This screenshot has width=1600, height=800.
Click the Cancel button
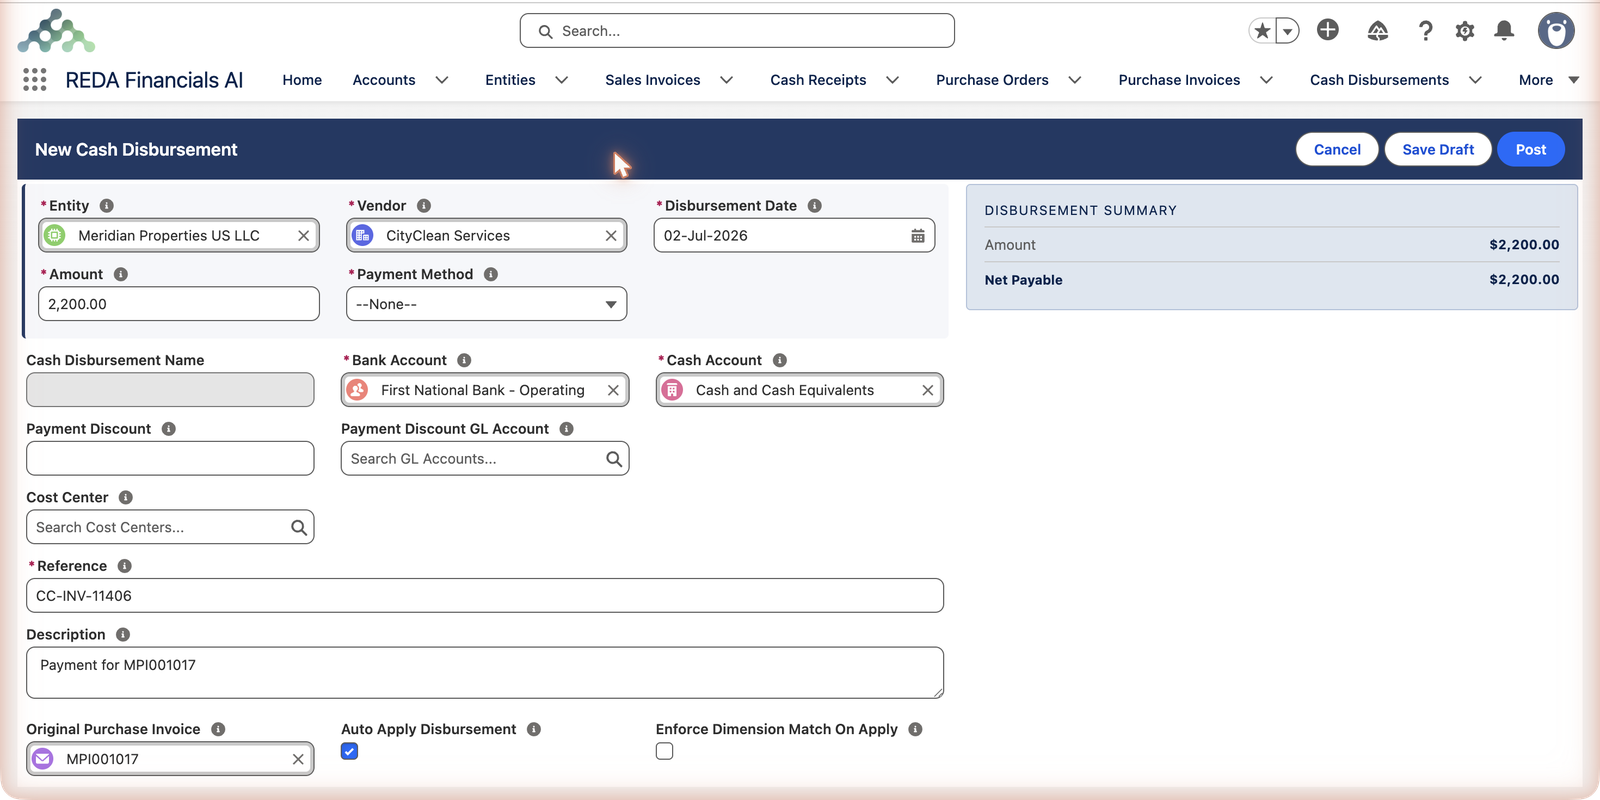(x=1337, y=149)
